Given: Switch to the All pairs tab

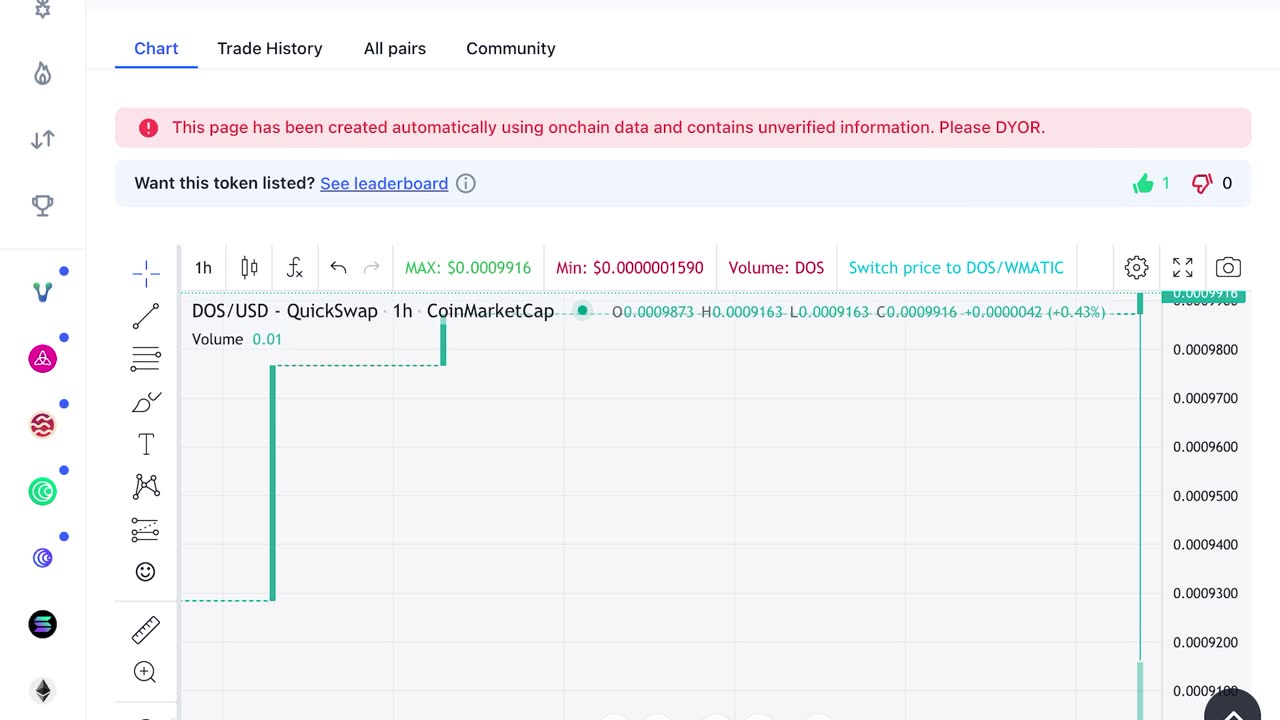Looking at the screenshot, I should (x=395, y=48).
